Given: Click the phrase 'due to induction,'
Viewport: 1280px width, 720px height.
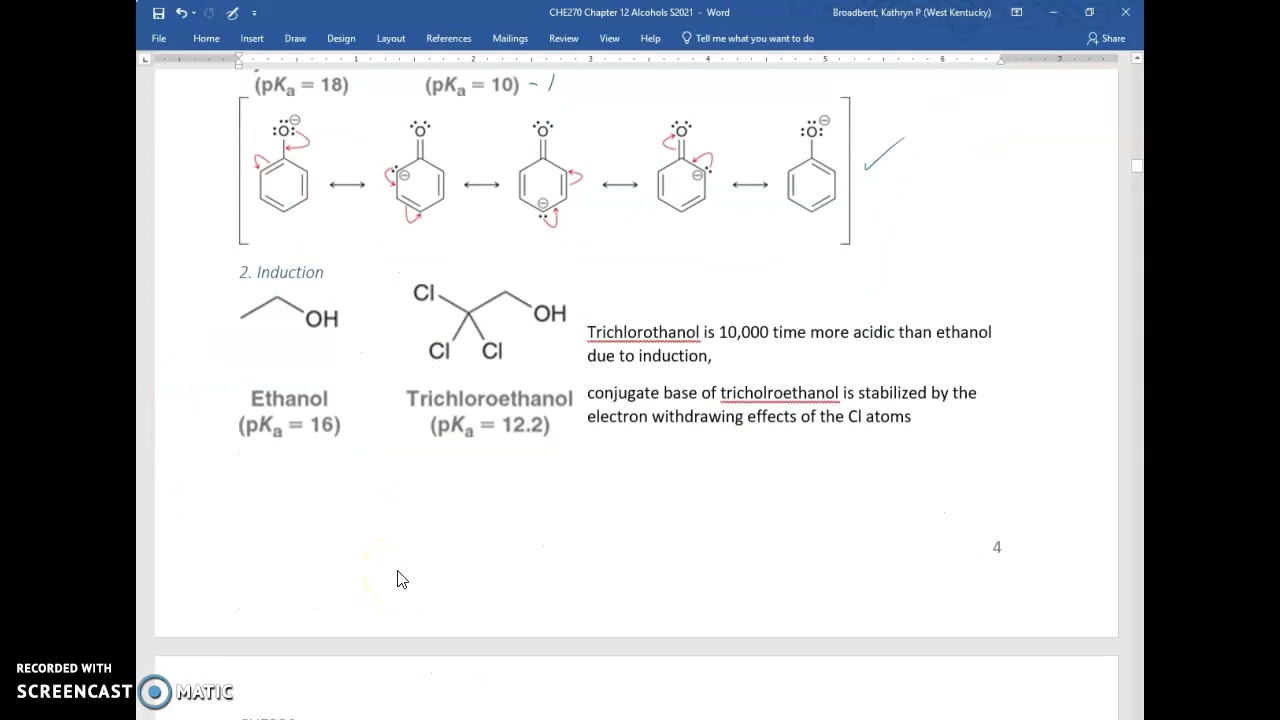Looking at the screenshot, I should 649,356.
